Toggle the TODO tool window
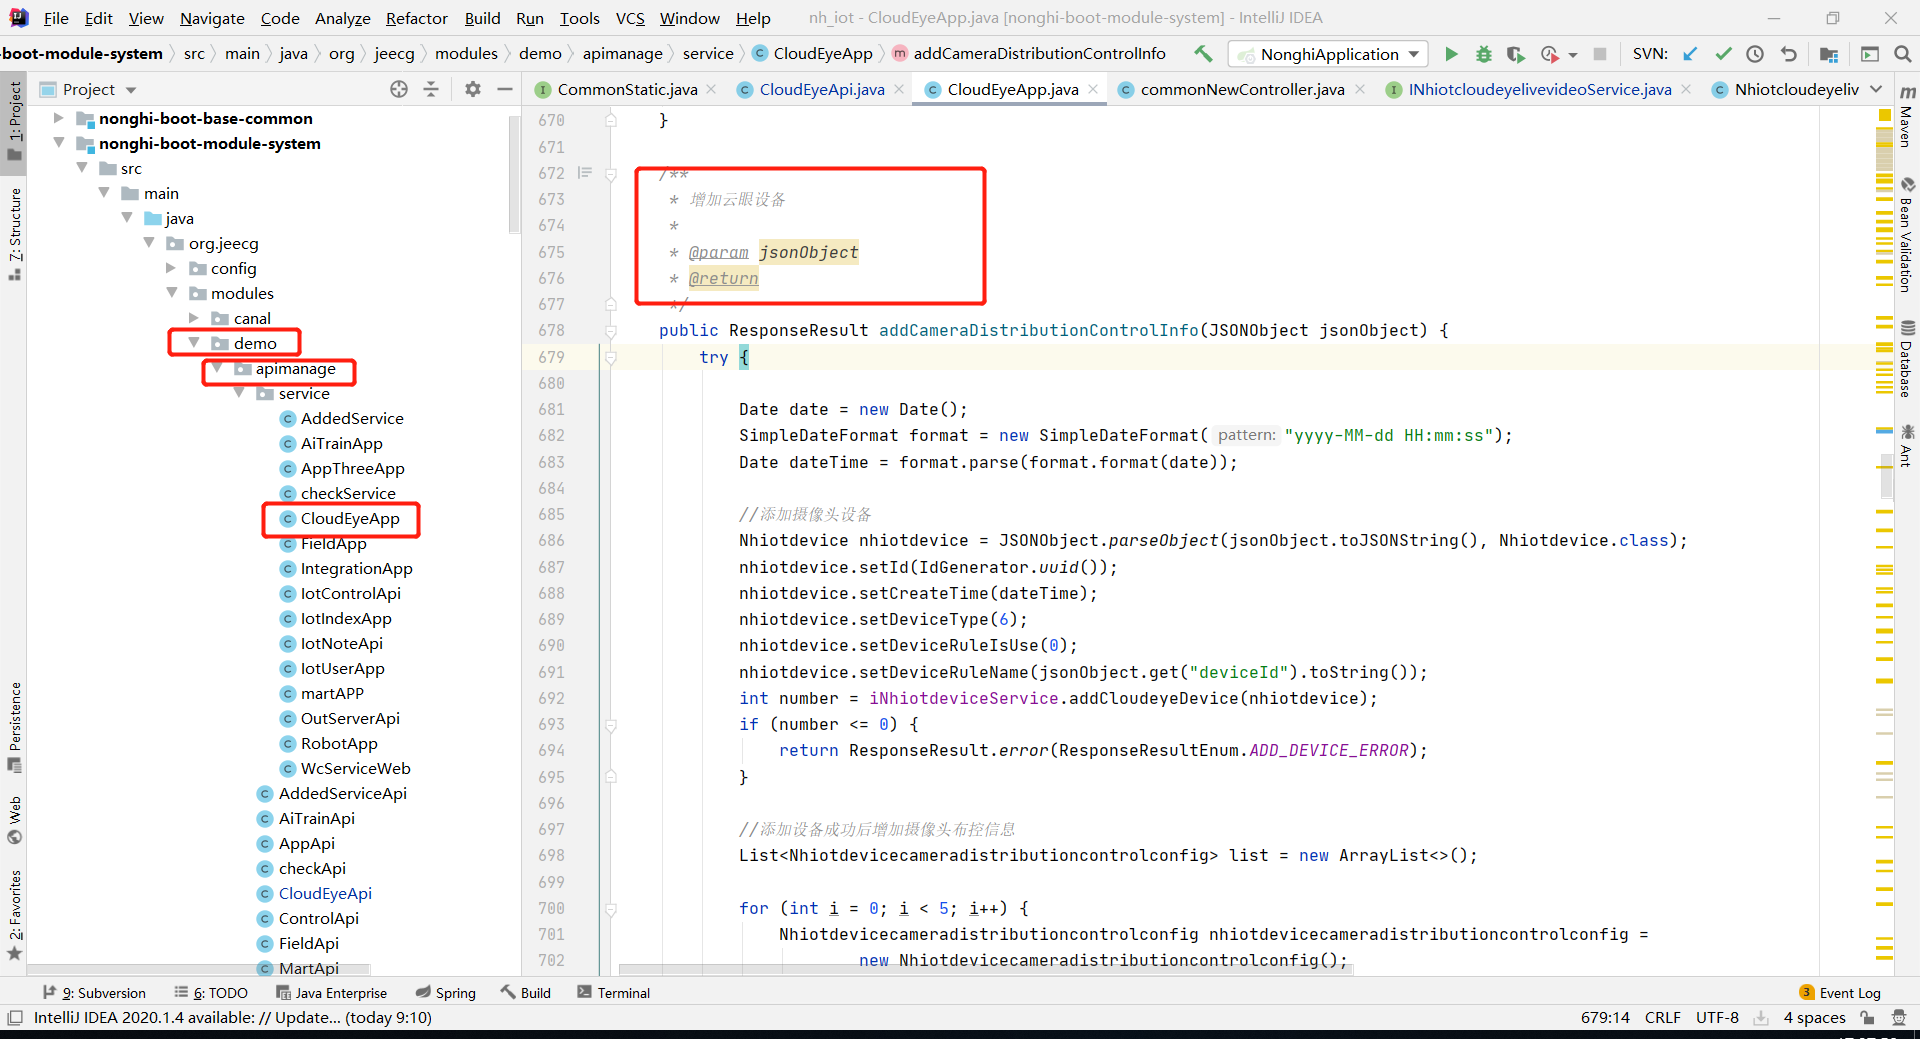Viewport: 1920px width, 1039px height. [x=211, y=993]
